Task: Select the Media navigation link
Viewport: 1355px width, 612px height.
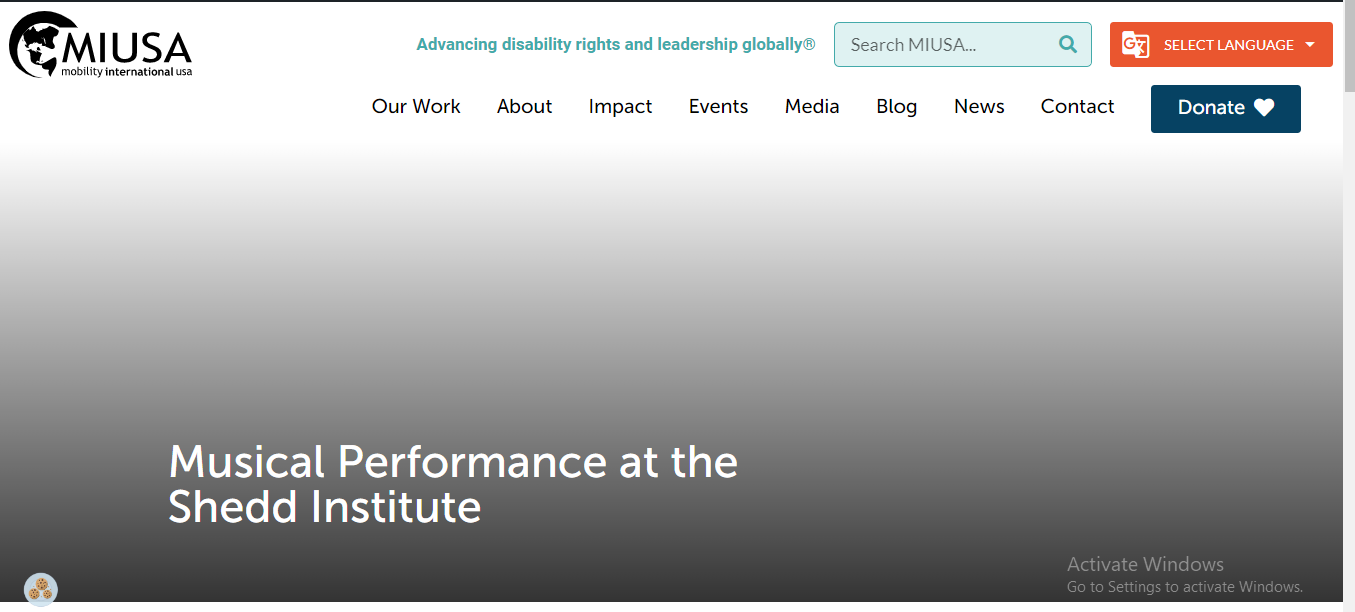Action: pyautogui.click(x=811, y=106)
